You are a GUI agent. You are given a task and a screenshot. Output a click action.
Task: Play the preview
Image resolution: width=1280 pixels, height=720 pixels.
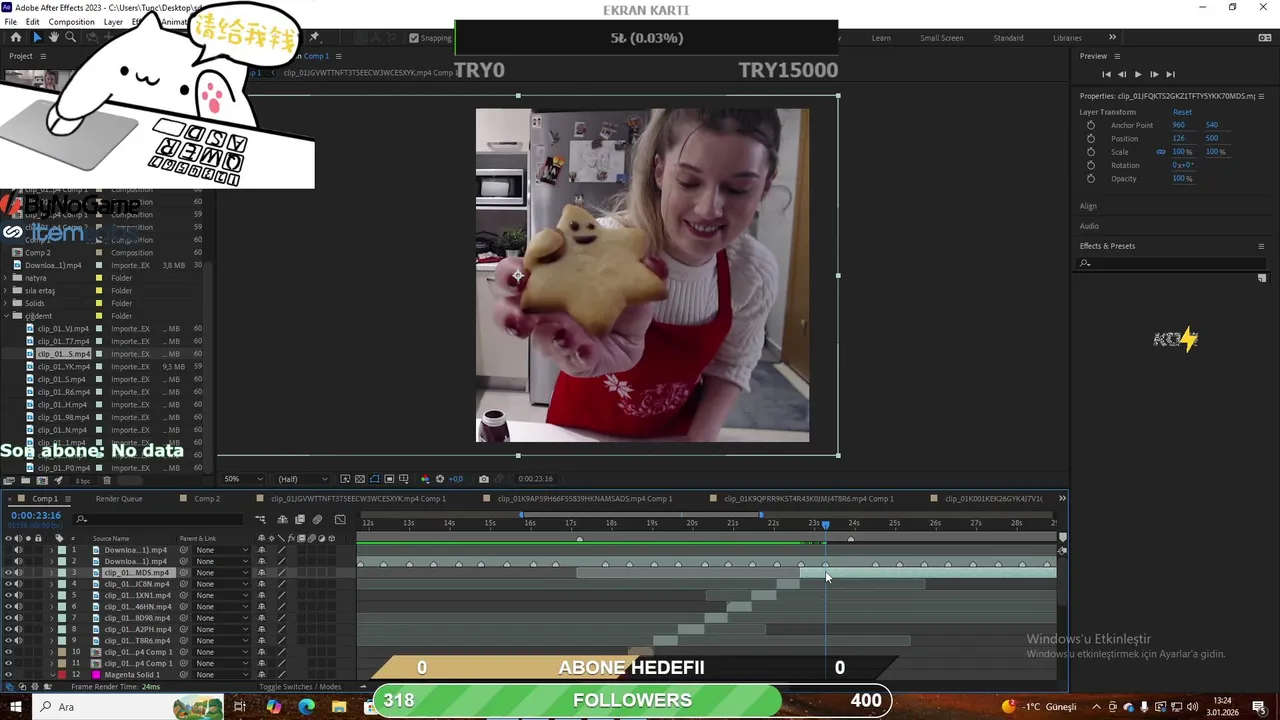[1138, 74]
